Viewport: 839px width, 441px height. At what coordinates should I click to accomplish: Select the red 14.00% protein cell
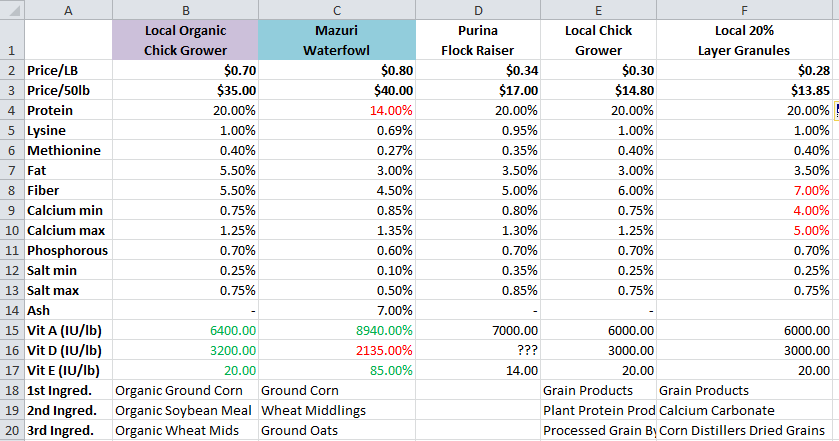[x=329, y=110]
